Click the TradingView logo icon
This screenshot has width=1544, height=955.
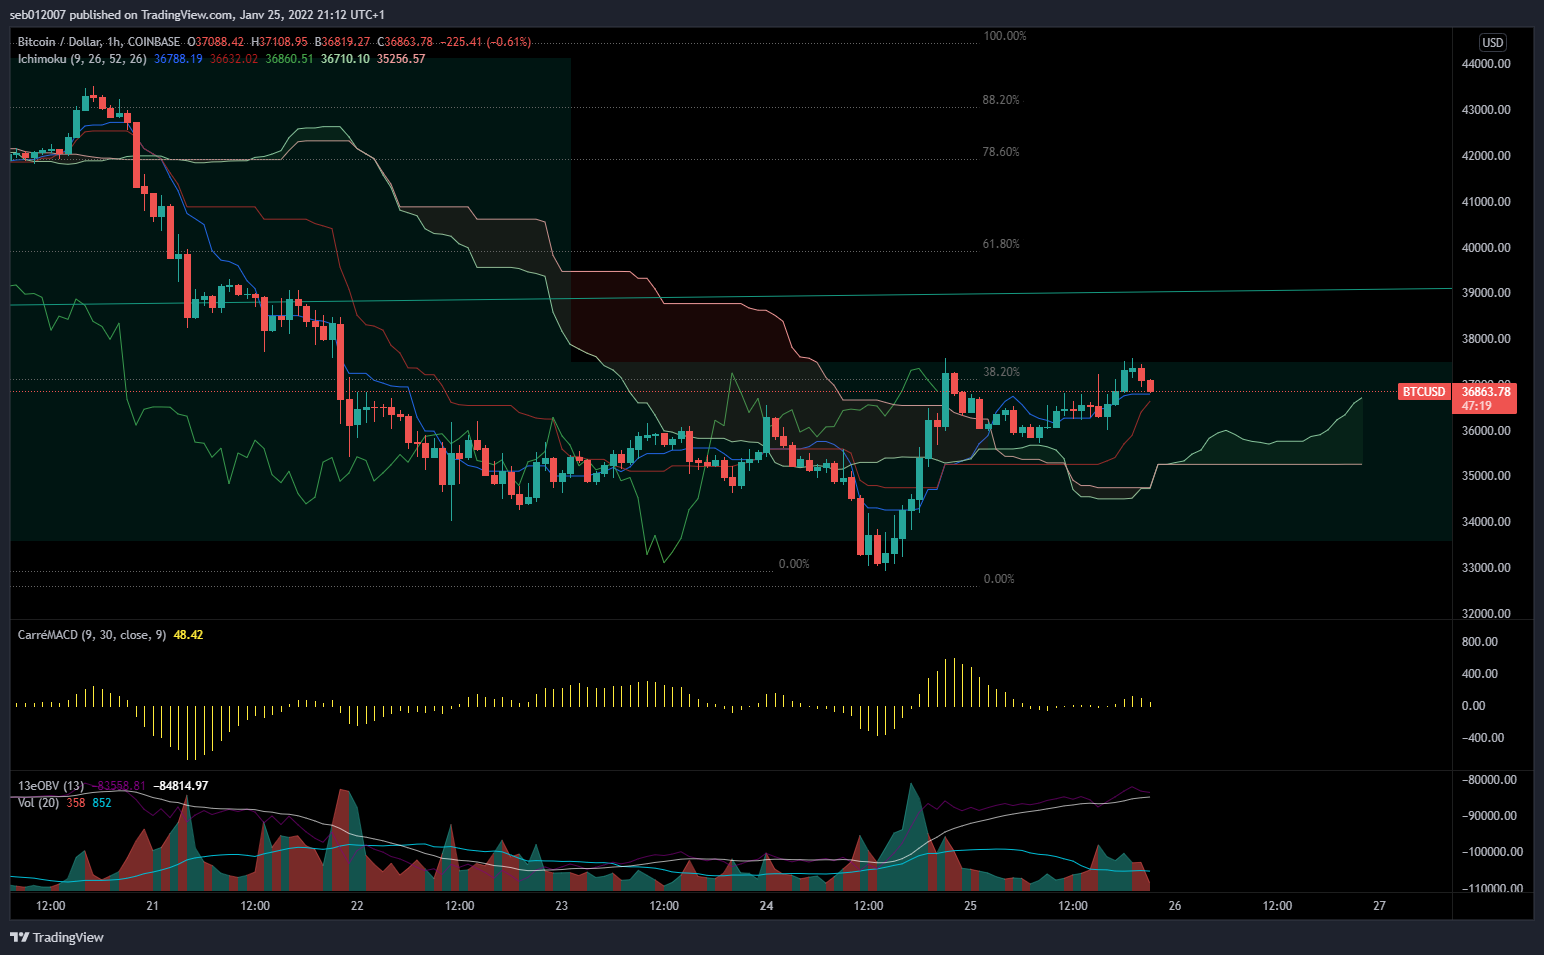pyautogui.click(x=19, y=937)
